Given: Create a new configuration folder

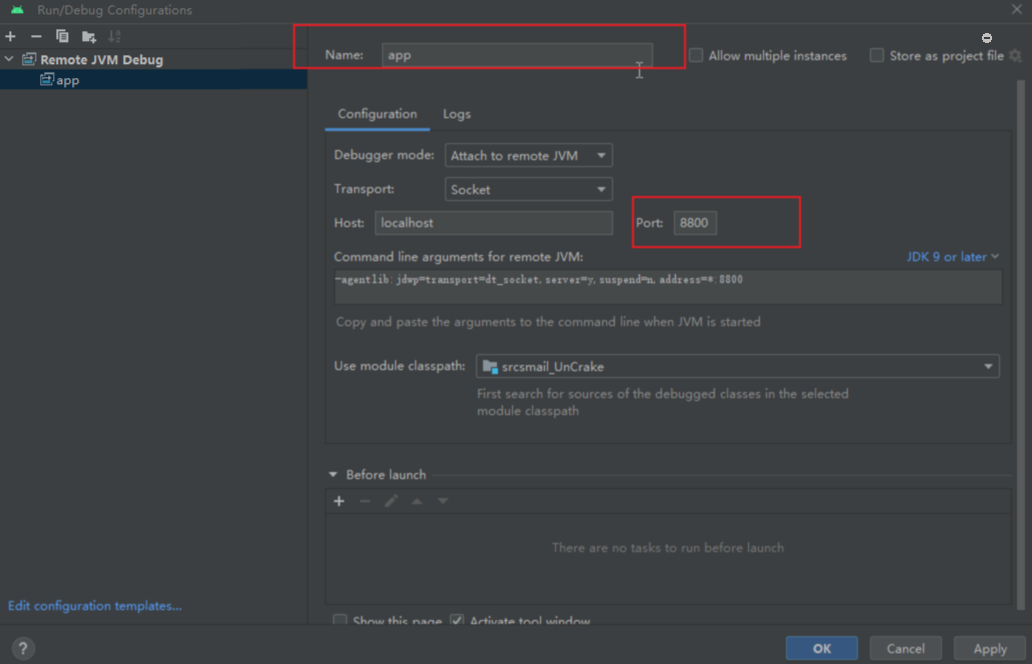Looking at the screenshot, I should 89,36.
